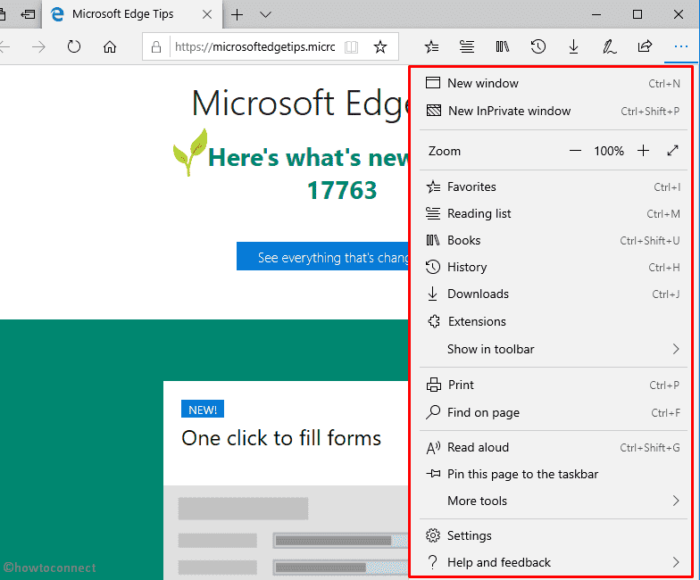The height and width of the screenshot is (580, 700).
Task: Choose New window menu item
Action: pyautogui.click(x=553, y=83)
